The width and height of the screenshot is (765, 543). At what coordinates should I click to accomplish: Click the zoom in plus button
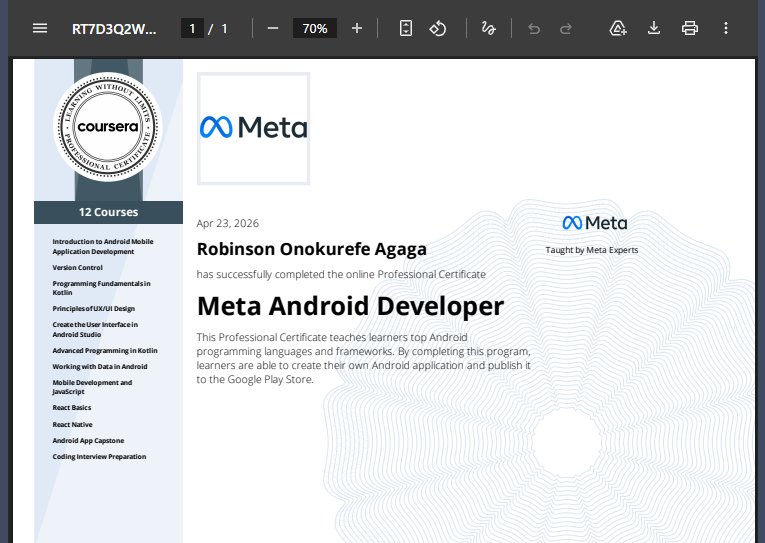coord(357,28)
